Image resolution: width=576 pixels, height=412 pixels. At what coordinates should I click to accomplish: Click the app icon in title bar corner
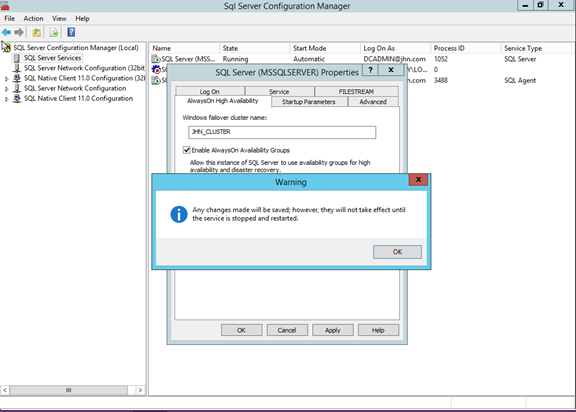tap(4, 5)
